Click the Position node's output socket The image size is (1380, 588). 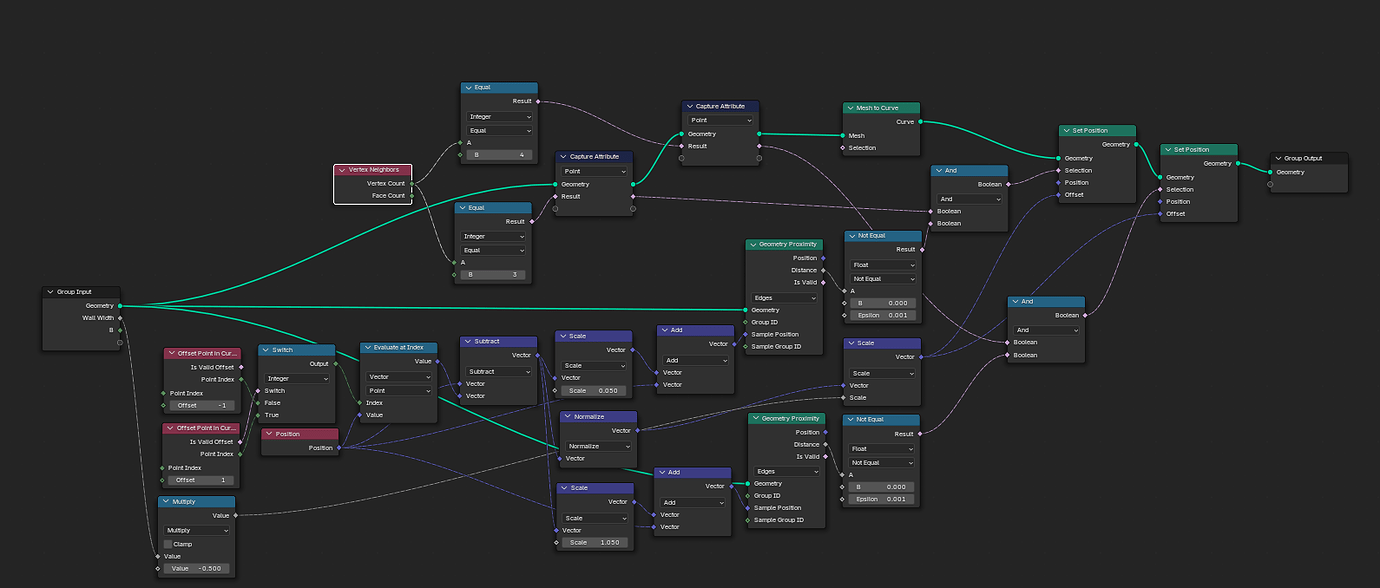pyautogui.click(x=340, y=448)
